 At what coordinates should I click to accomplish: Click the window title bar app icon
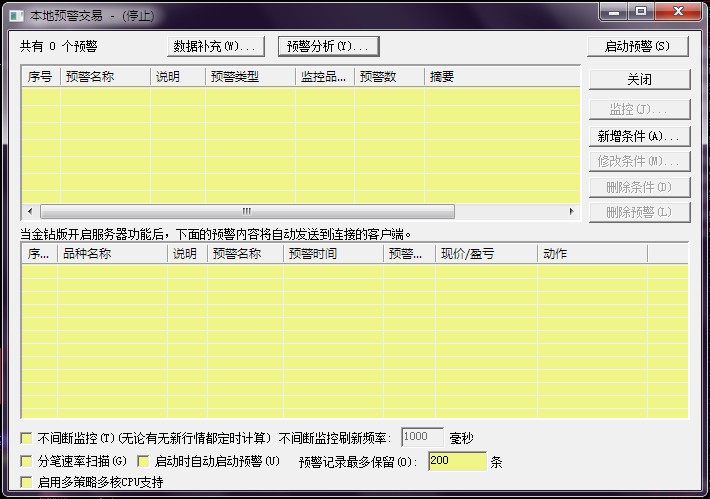click(x=16, y=16)
